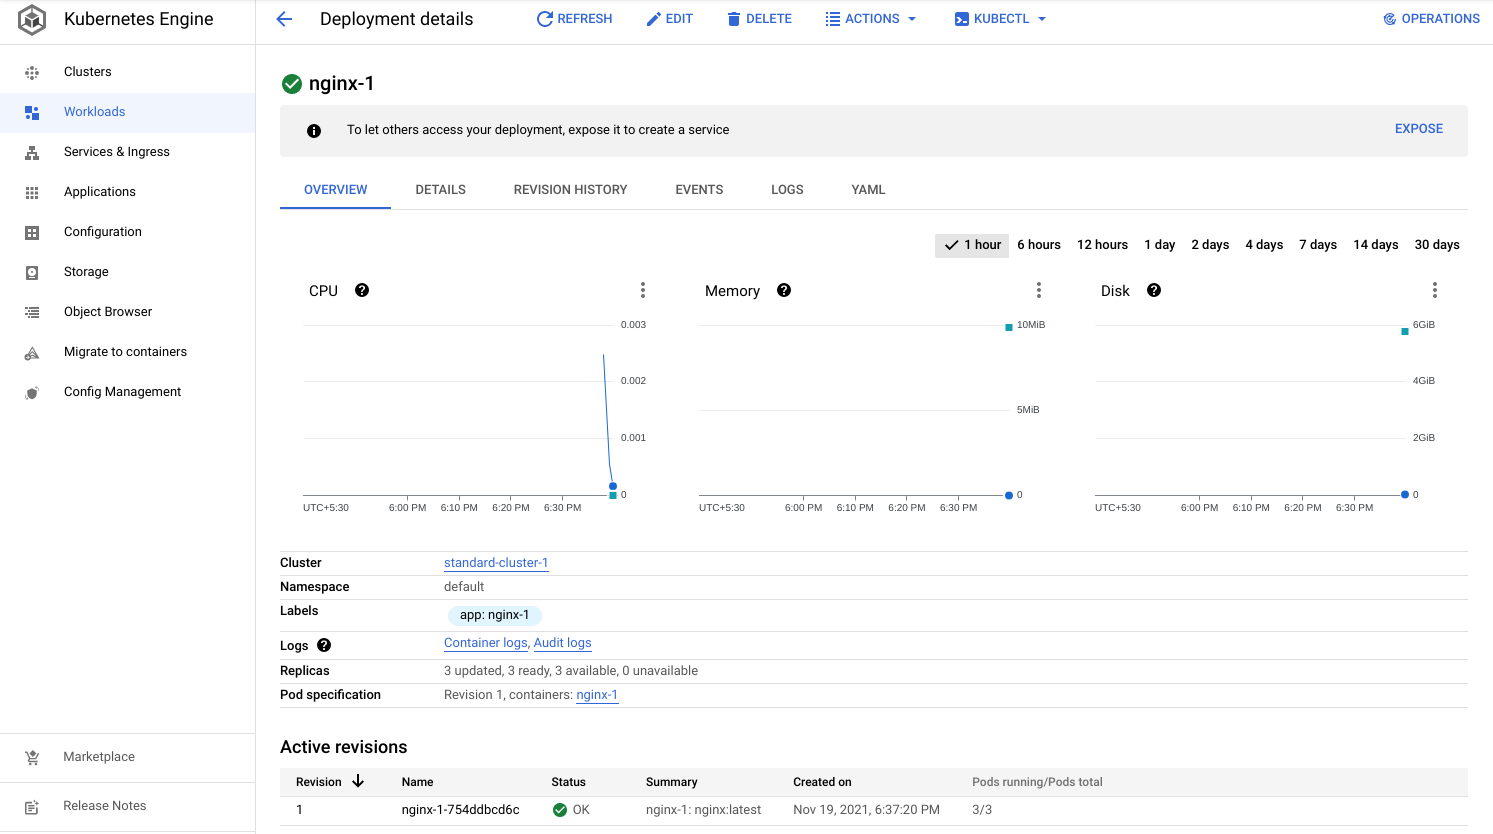
Task: Select the 12 hours time range
Action: (x=1102, y=245)
